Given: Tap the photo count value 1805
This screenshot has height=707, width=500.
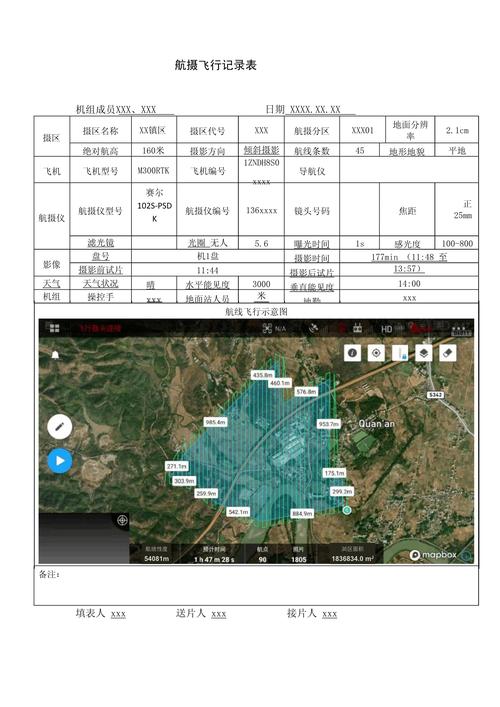Looking at the screenshot, I should (x=298, y=559).
